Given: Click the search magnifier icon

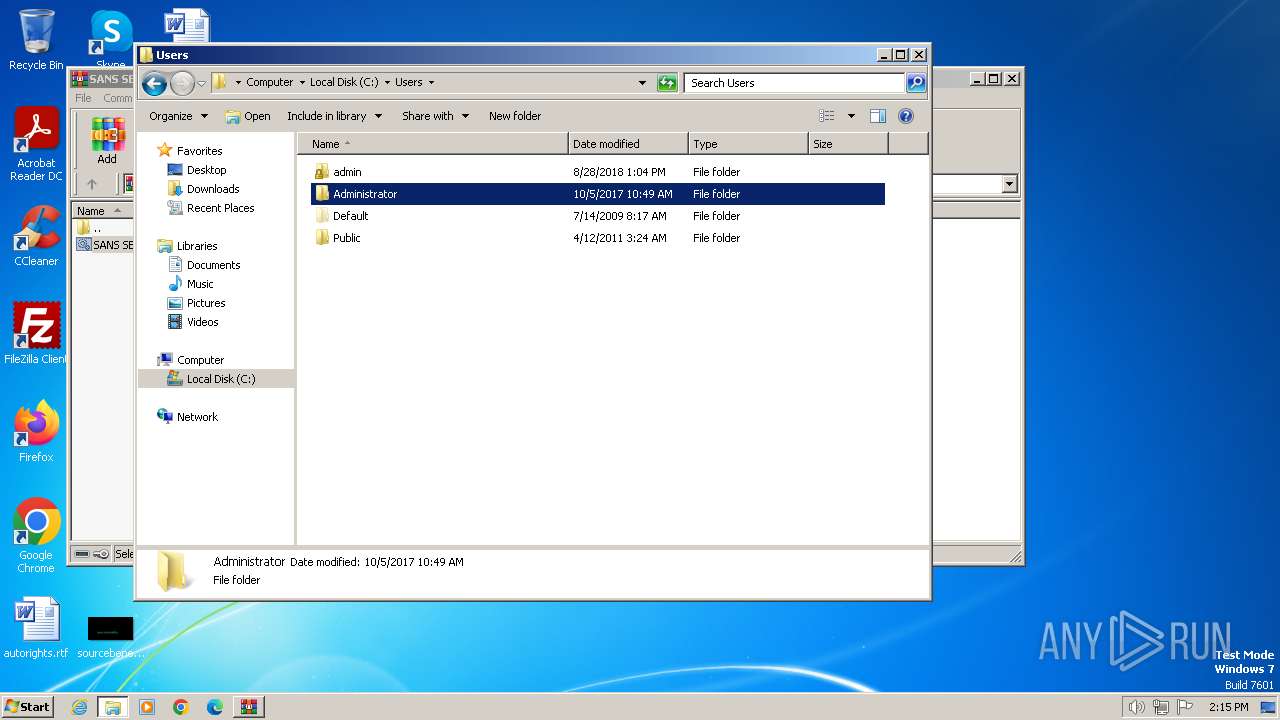Looking at the screenshot, I should point(916,83).
